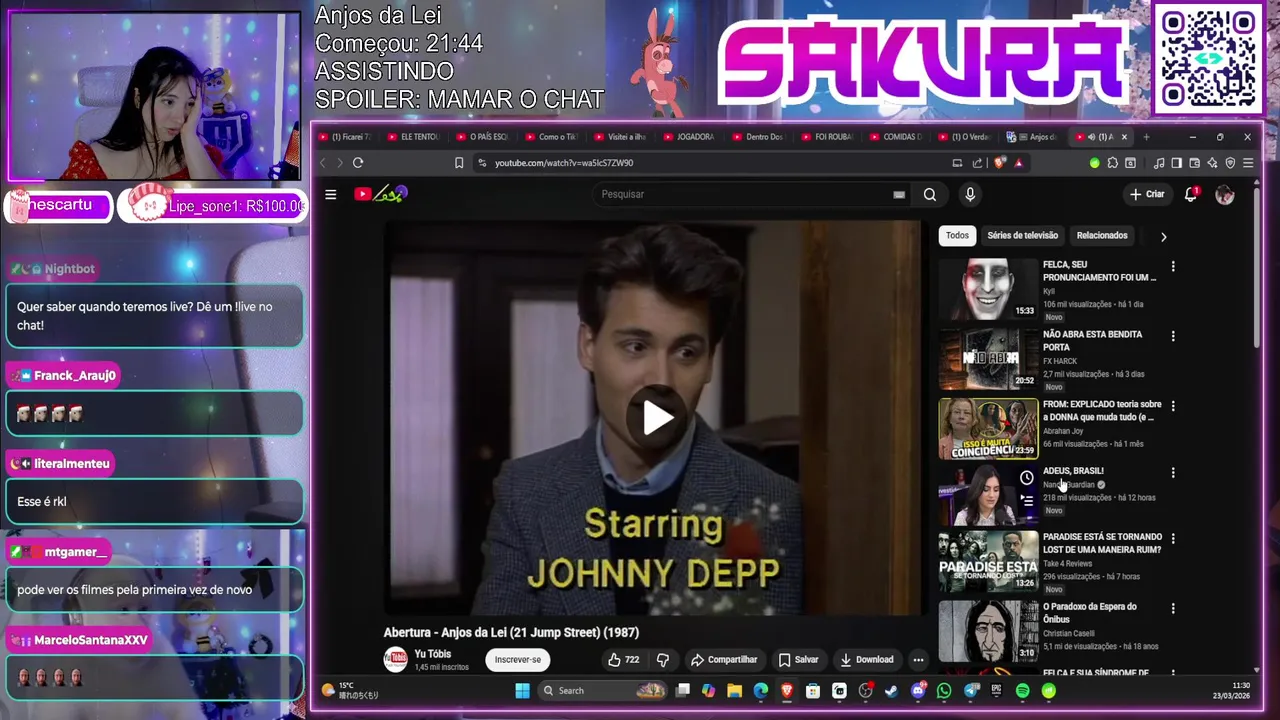Select the Relacionados filter chip
The width and height of the screenshot is (1280, 720).
coord(1102,236)
